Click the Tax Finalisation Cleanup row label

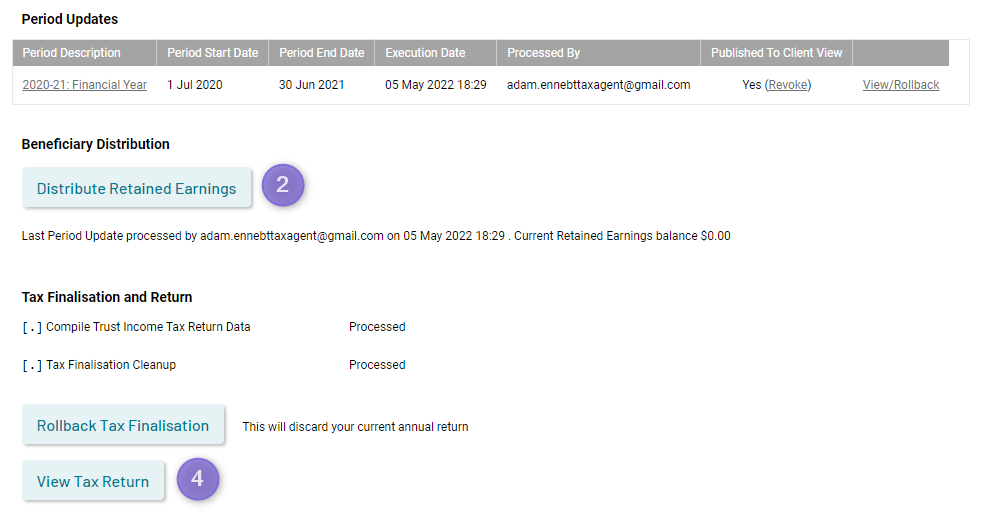pos(111,365)
